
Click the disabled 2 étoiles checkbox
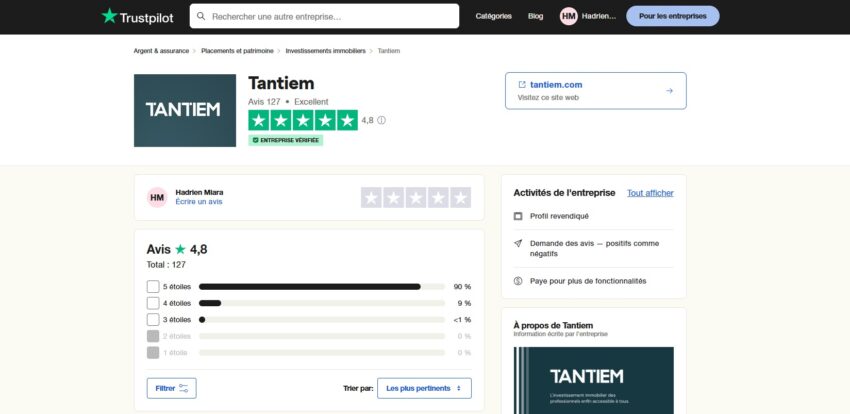click(153, 336)
